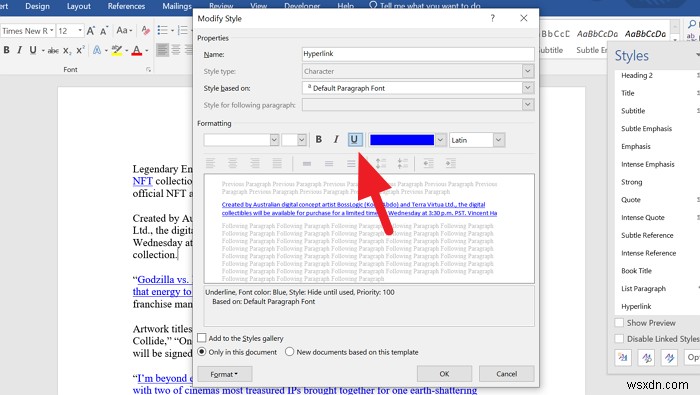Apply strikethrough from the ribbon Font group
The width and height of the screenshot is (700, 395).
click(x=53, y=50)
